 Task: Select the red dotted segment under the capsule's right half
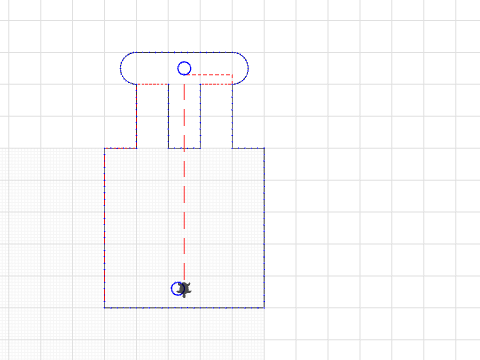click(216, 84)
